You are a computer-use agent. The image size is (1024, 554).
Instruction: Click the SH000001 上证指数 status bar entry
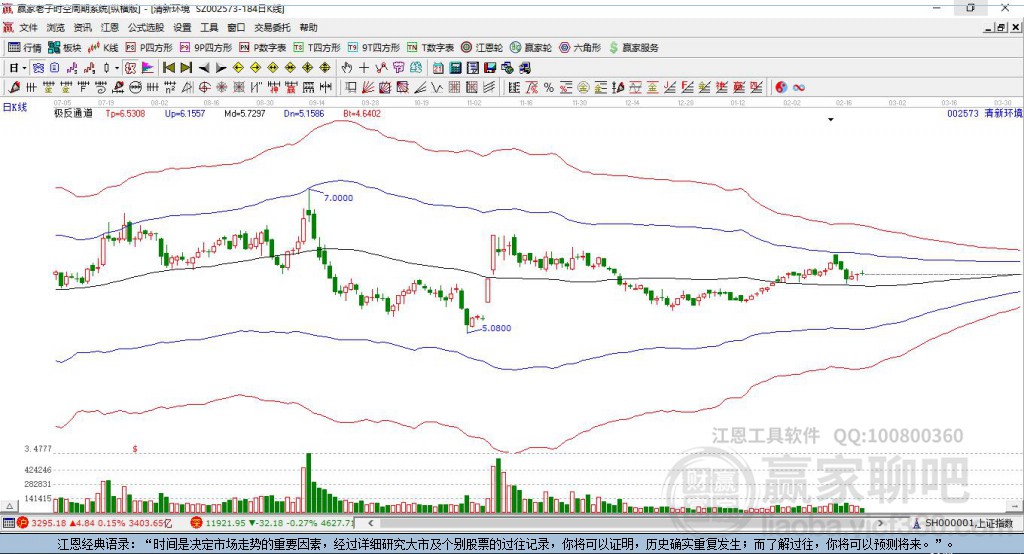click(967, 523)
